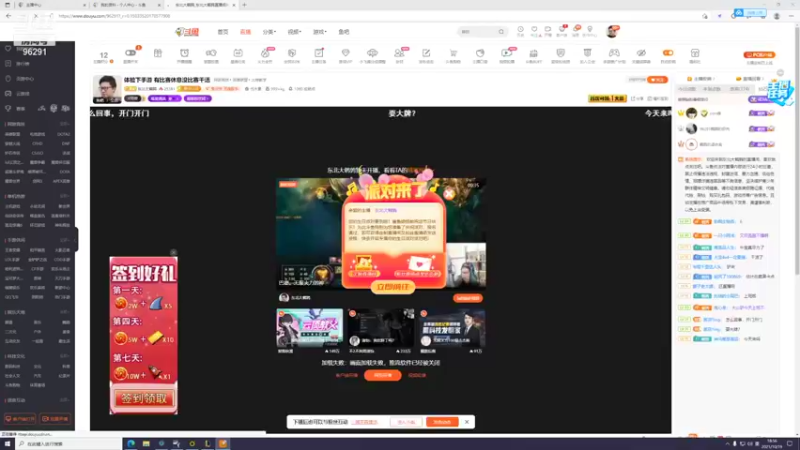Click the Windows taskbar search box
Image resolution: width=800 pixels, height=450 pixels.
point(68,444)
